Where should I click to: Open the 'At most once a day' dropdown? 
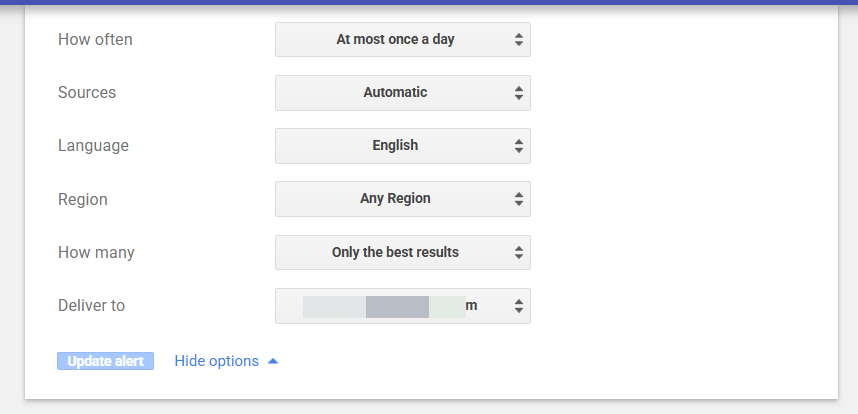click(396, 40)
